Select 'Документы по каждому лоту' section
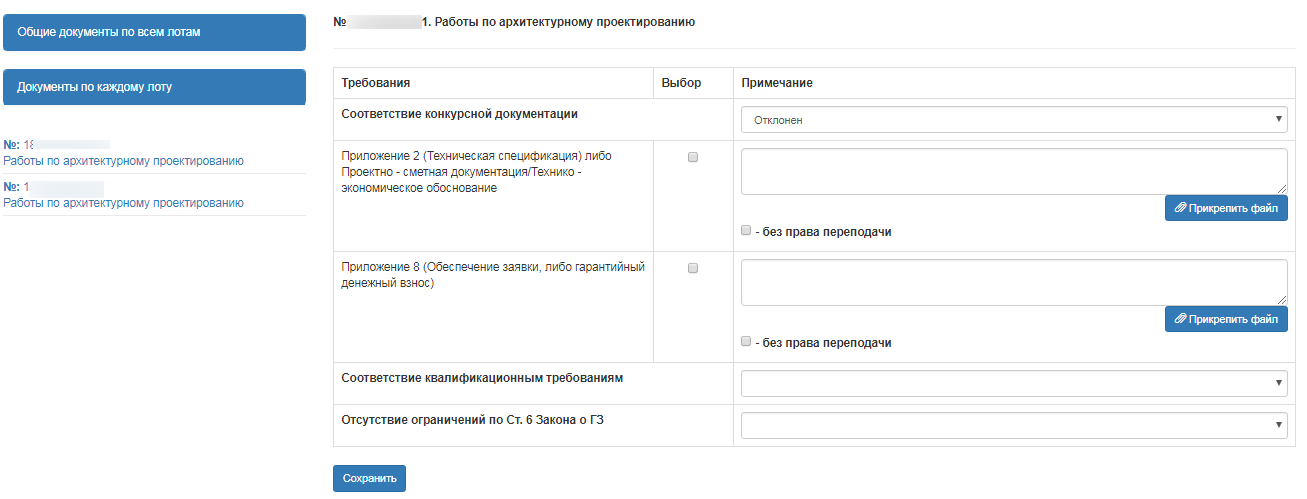This screenshot has width=1307, height=499. (155, 87)
